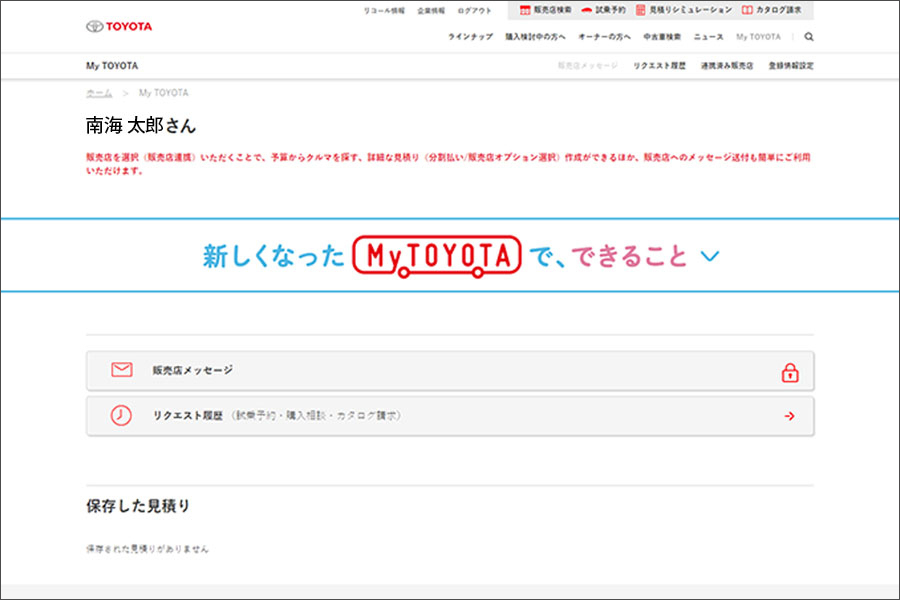Viewport: 900px width, 600px height.
Task: Click the clock icon for リクエスト履歴
Action: click(x=121, y=415)
